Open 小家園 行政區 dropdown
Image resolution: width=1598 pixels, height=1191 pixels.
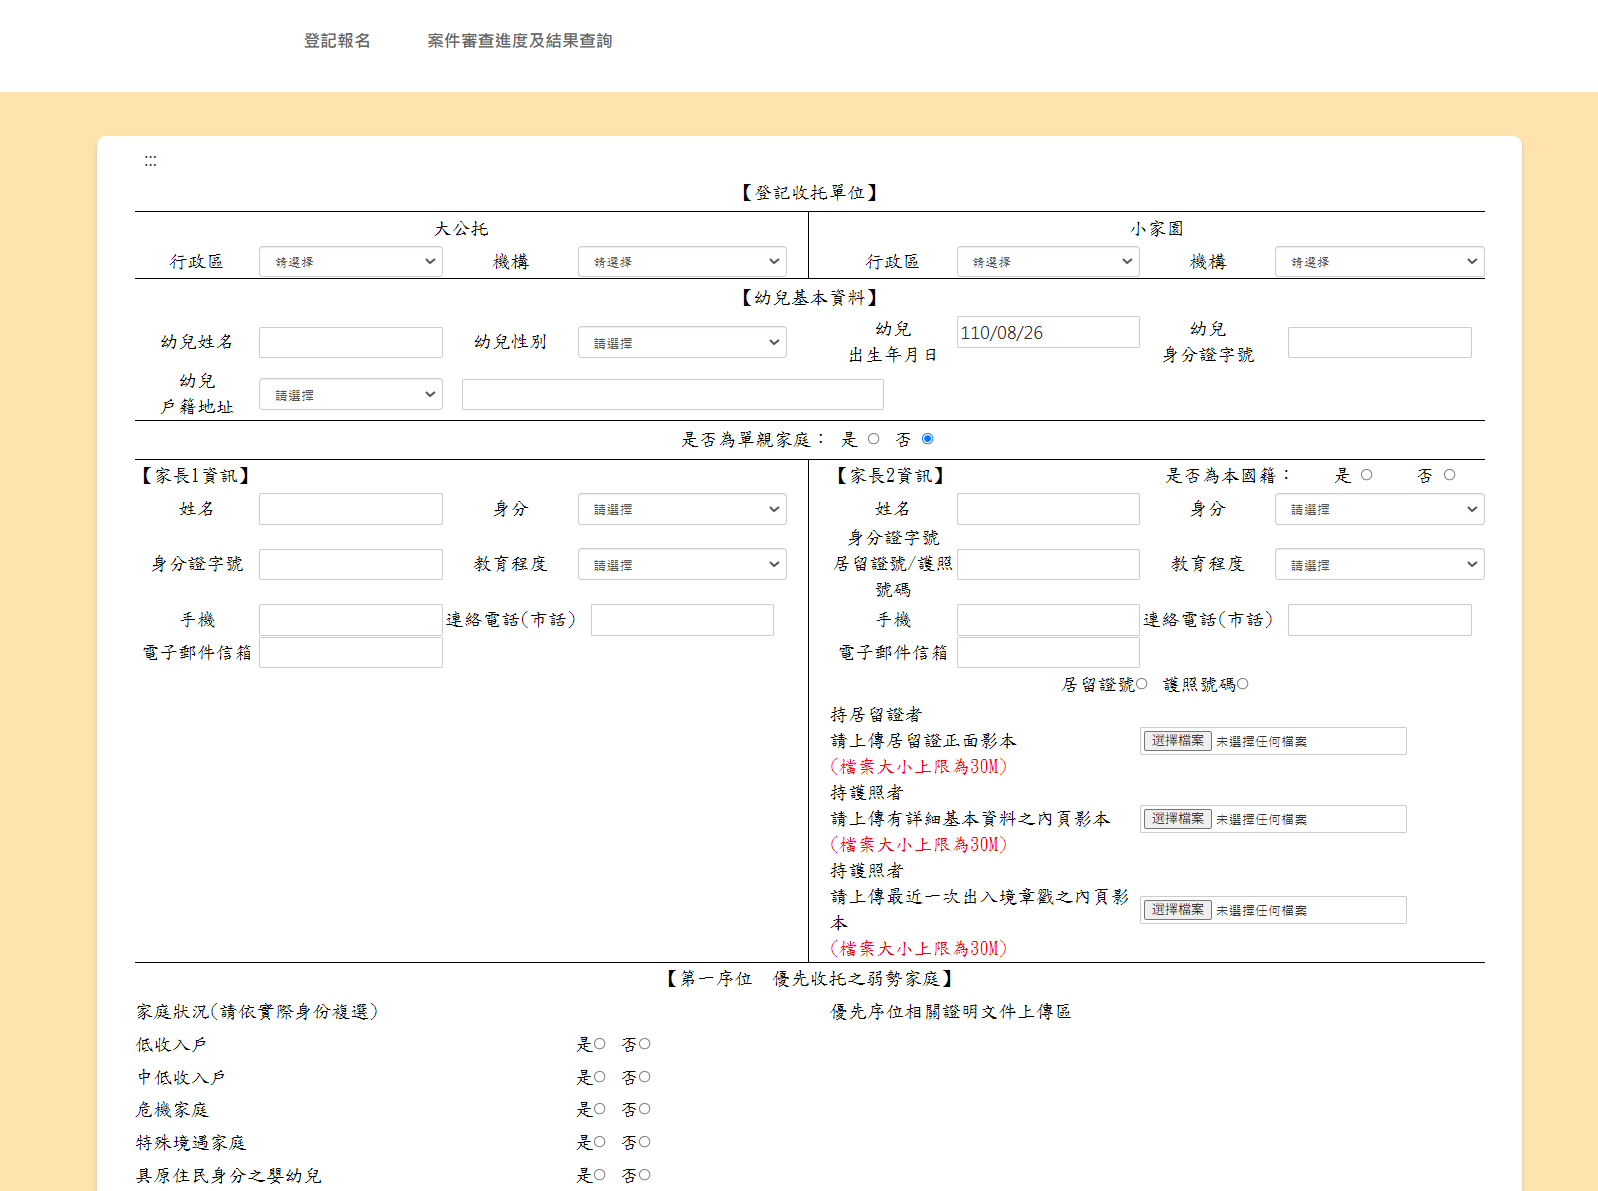tap(1047, 262)
